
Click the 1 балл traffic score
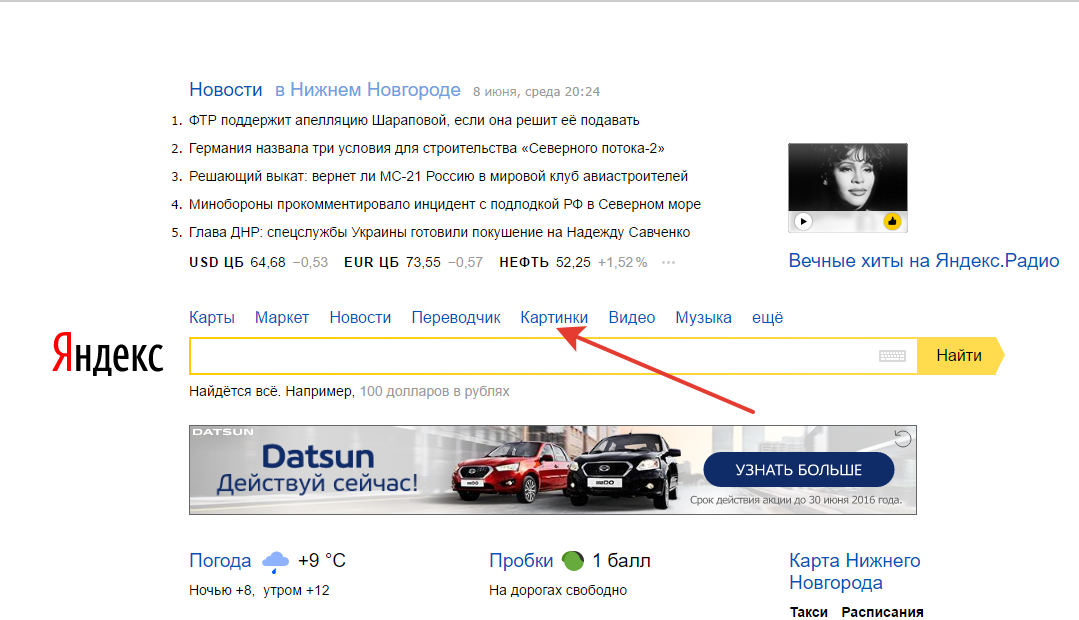621,561
